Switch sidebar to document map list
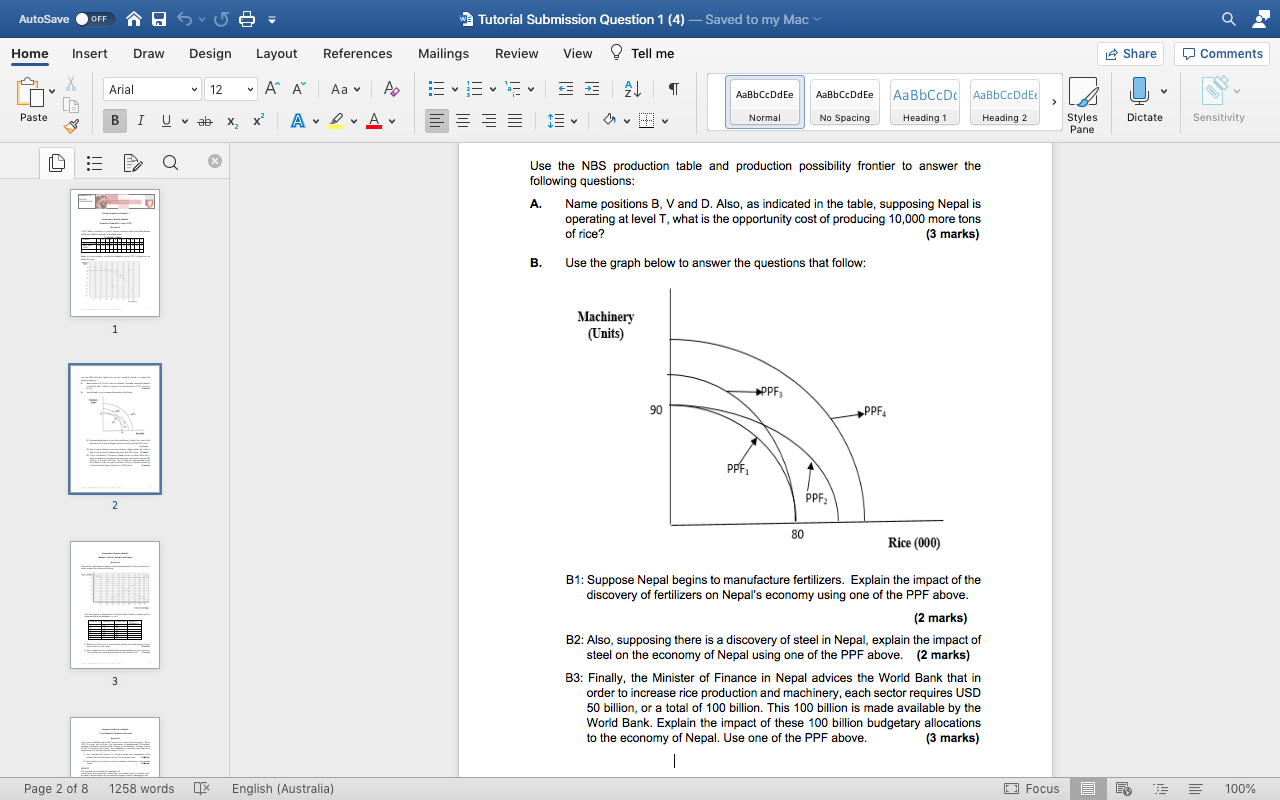This screenshot has width=1280, height=800. pyautogui.click(x=95, y=163)
